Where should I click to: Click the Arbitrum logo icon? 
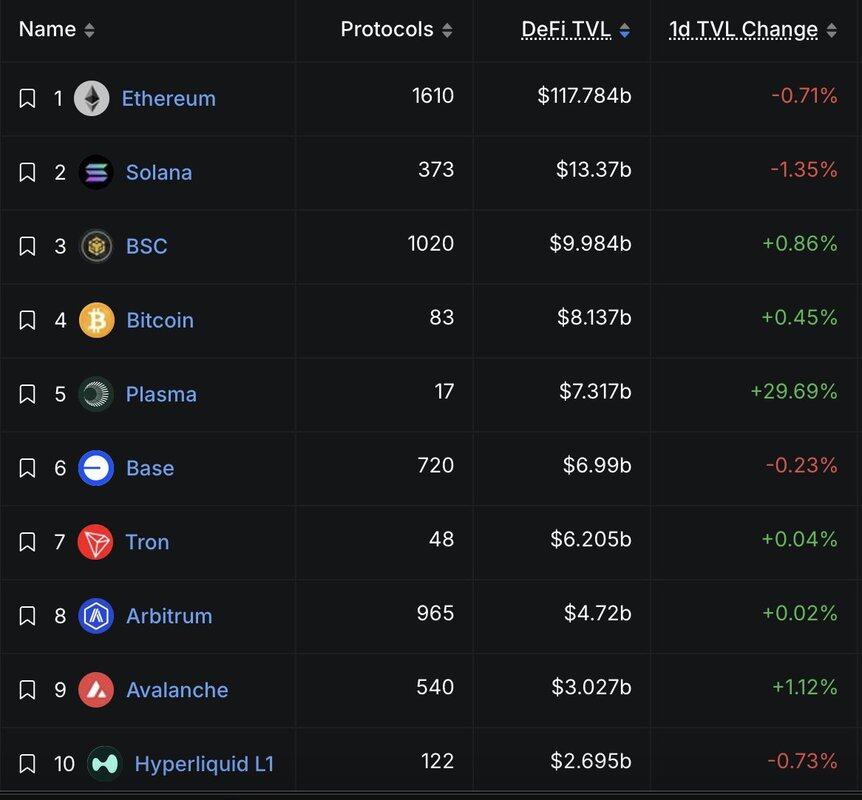tap(96, 616)
